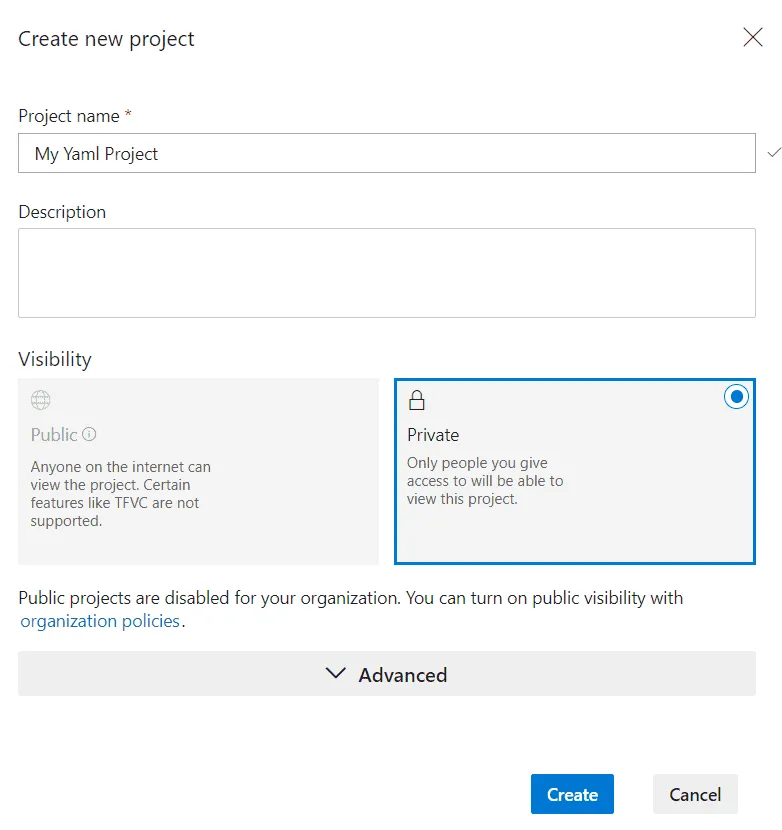782x830 pixels.
Task: Click the Project name input field
Action: pos(387,153)
